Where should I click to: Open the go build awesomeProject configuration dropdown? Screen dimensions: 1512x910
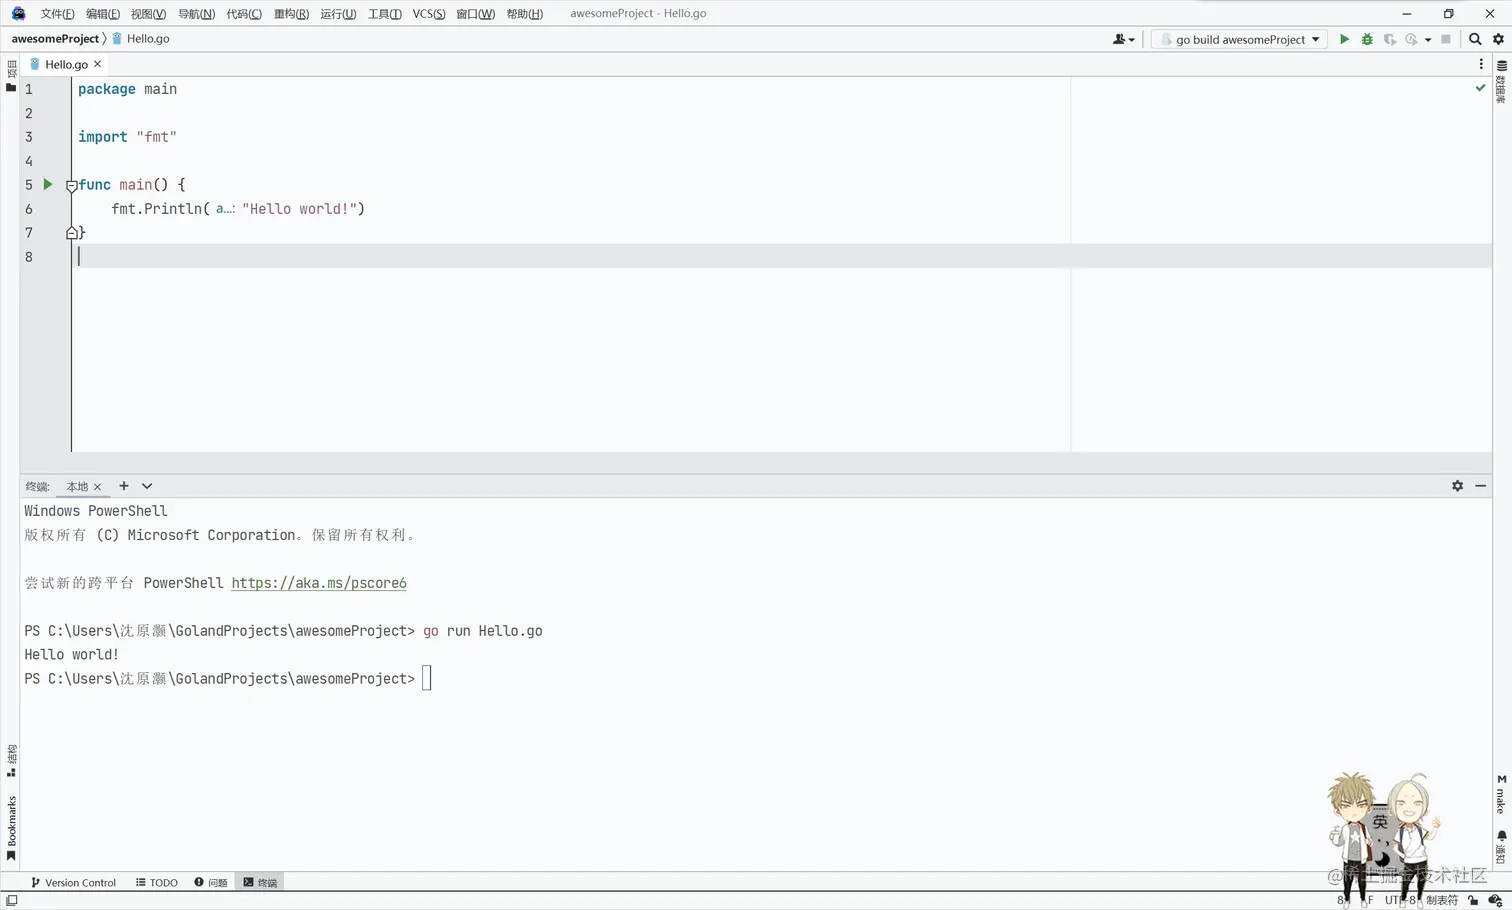pos(1239,39)
